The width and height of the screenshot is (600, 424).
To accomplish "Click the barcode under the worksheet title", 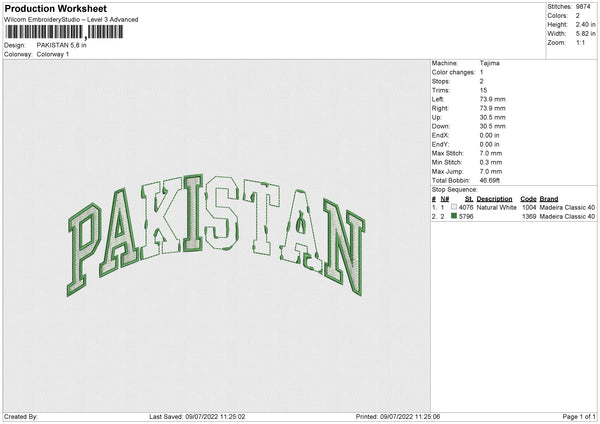I will click(64, 32).
